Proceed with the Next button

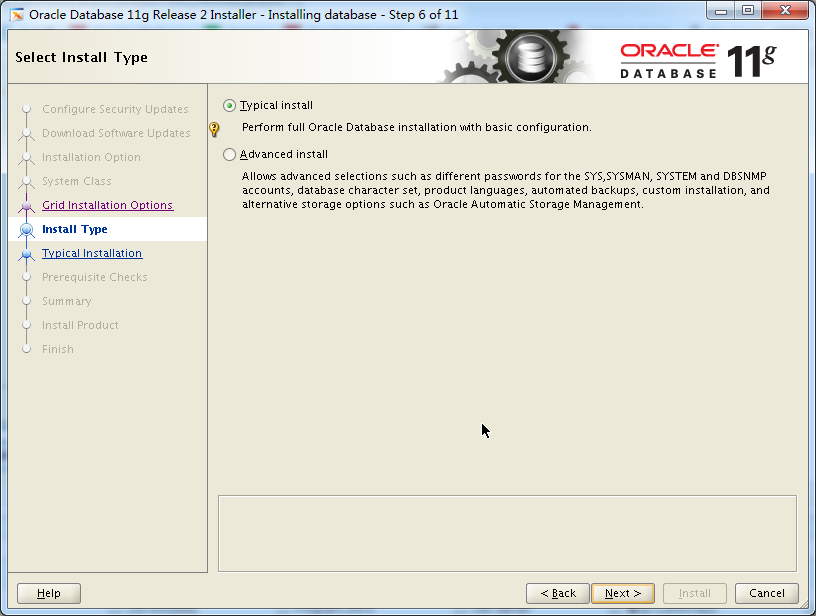[x=623, y=593]
